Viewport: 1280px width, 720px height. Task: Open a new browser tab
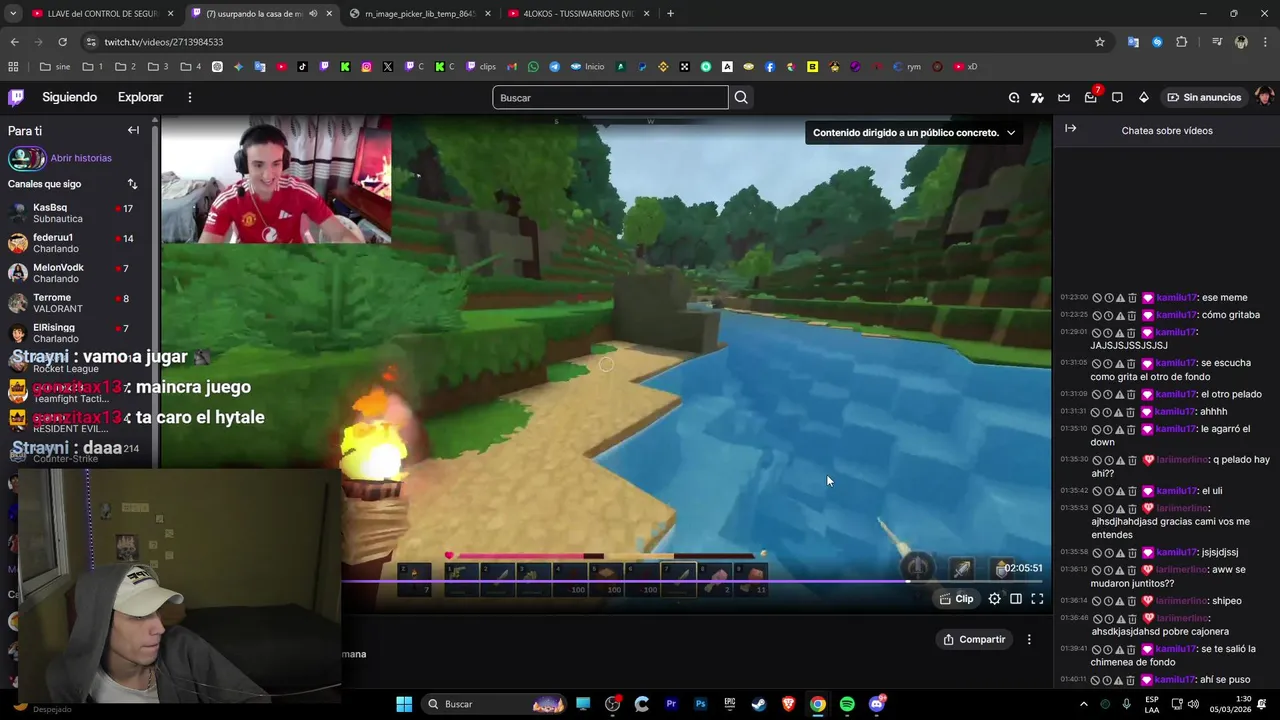[670, 14]
